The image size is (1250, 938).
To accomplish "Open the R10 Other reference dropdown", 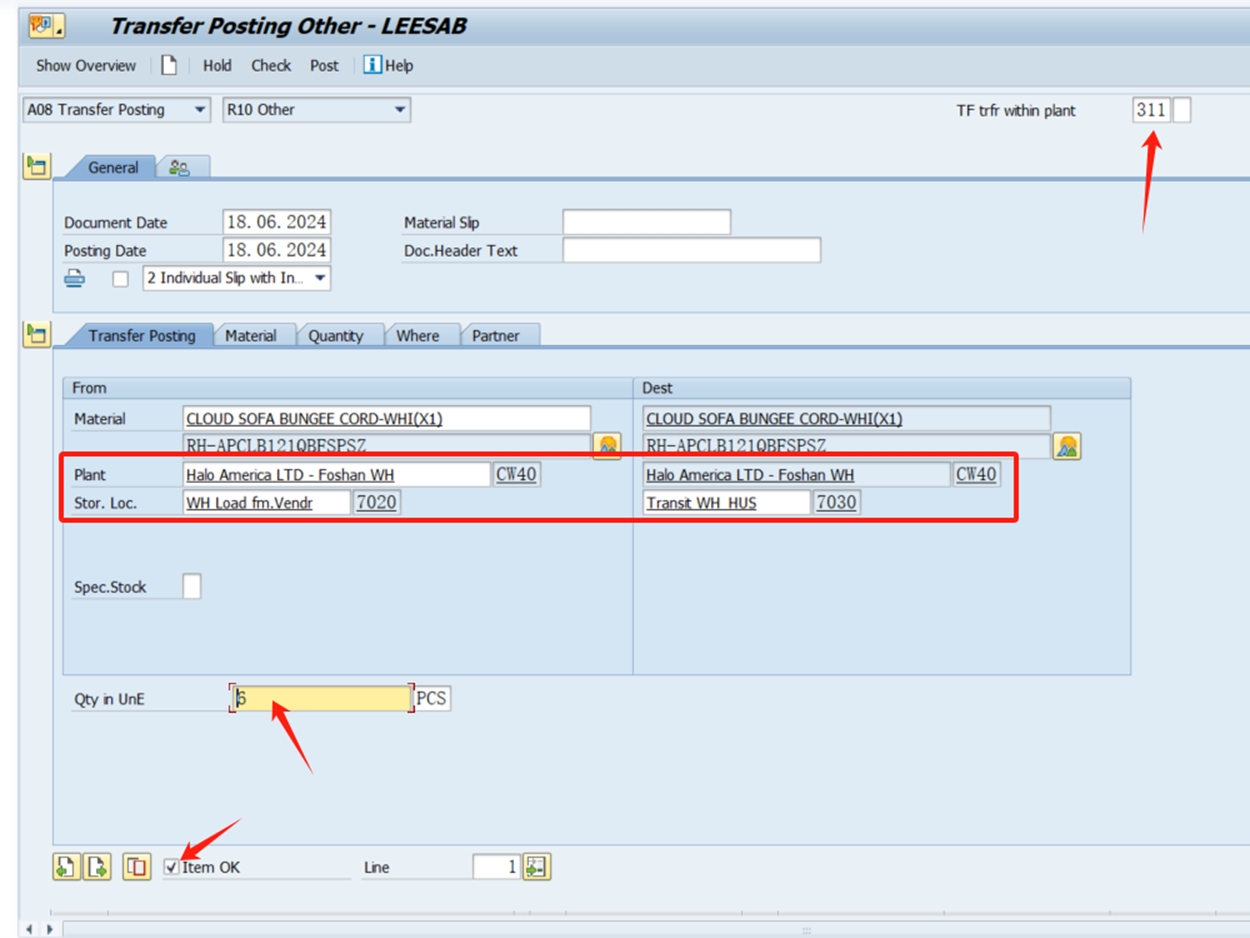I will pyautogui.click(x=400, y=110).
